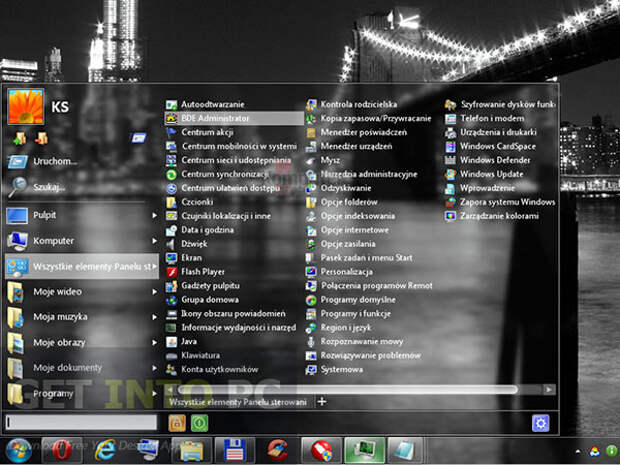Screen dimensions: 620x465
Task: Open Opera from the taskbar
Action: [x=62, y=450]
